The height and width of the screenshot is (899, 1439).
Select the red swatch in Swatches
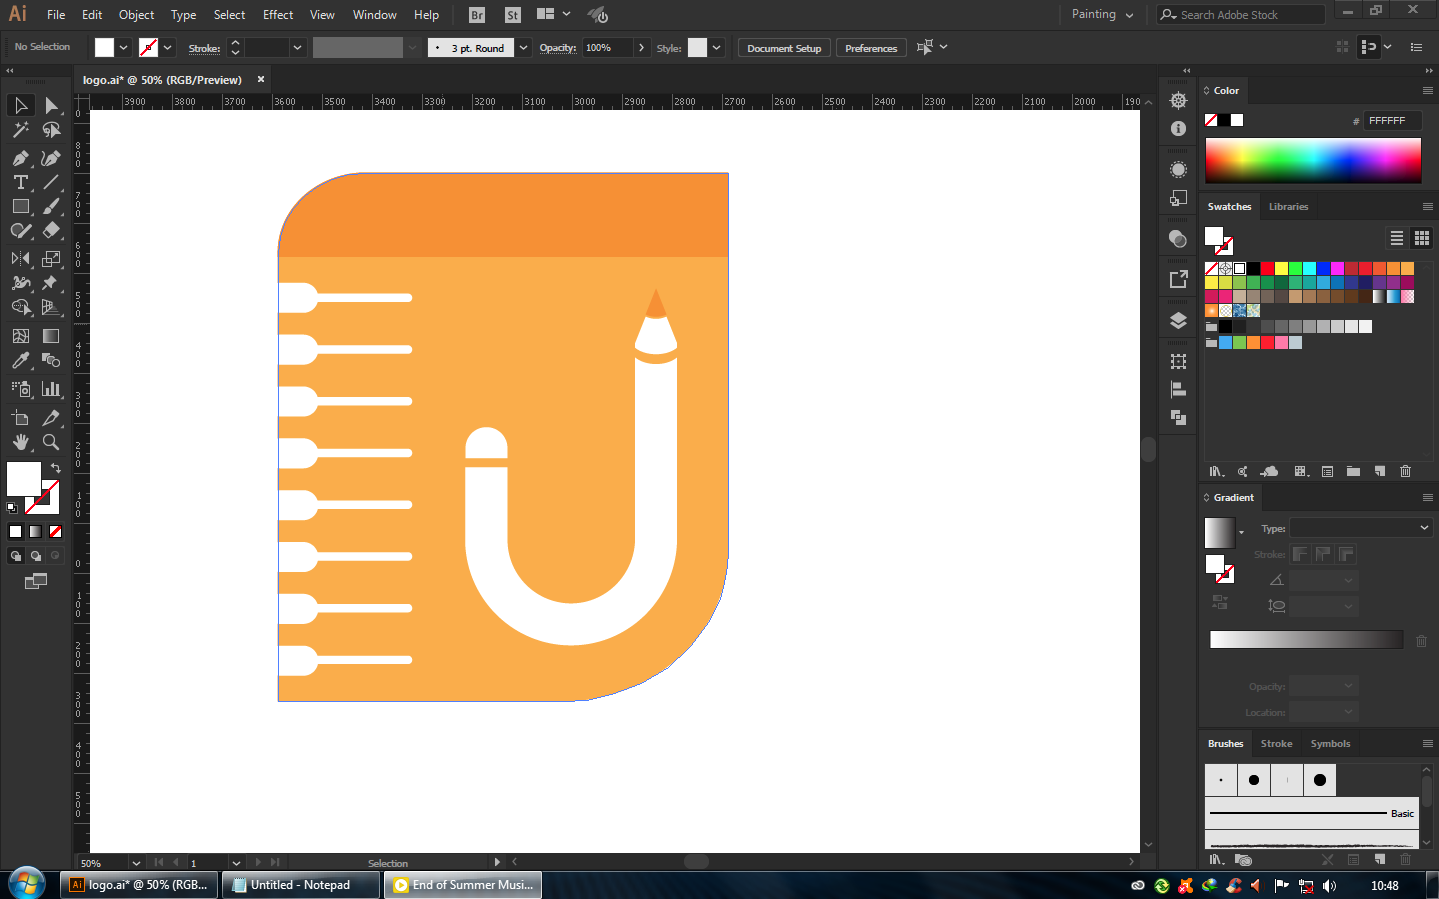tap(1267, 268)
